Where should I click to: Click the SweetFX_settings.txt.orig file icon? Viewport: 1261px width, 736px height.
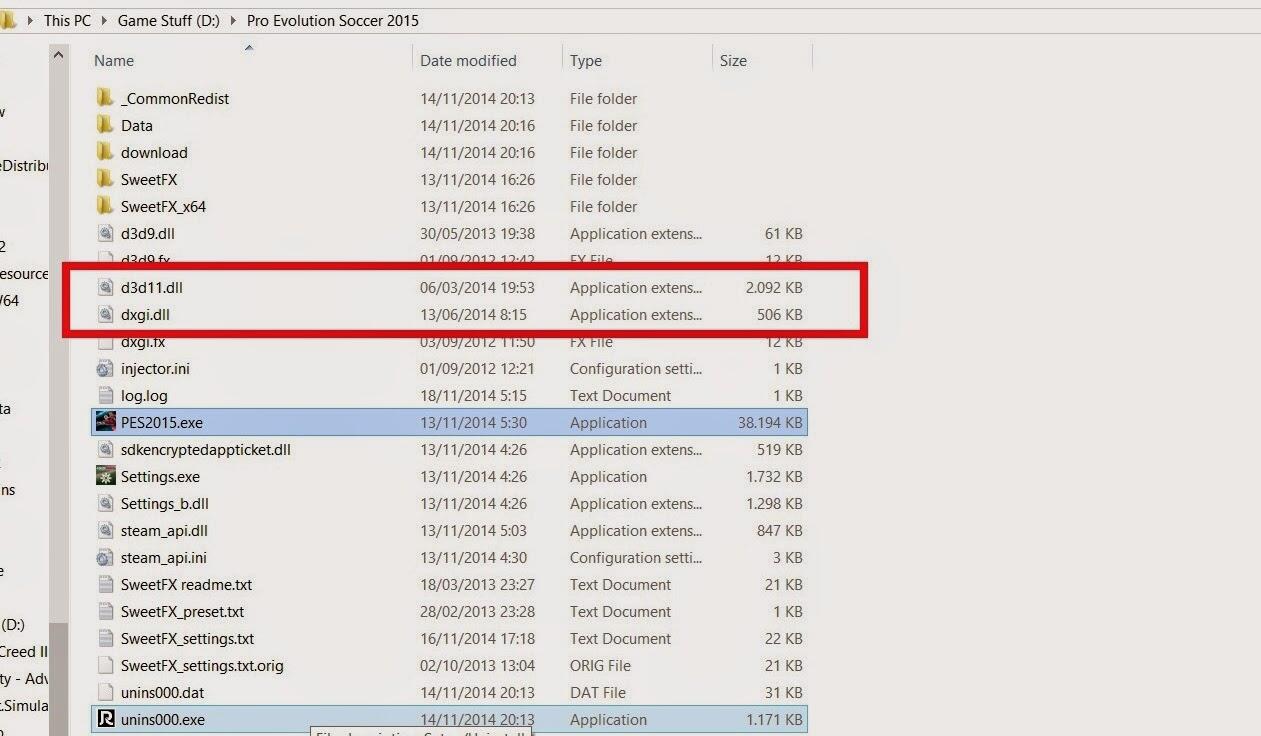tap(105, 665)
